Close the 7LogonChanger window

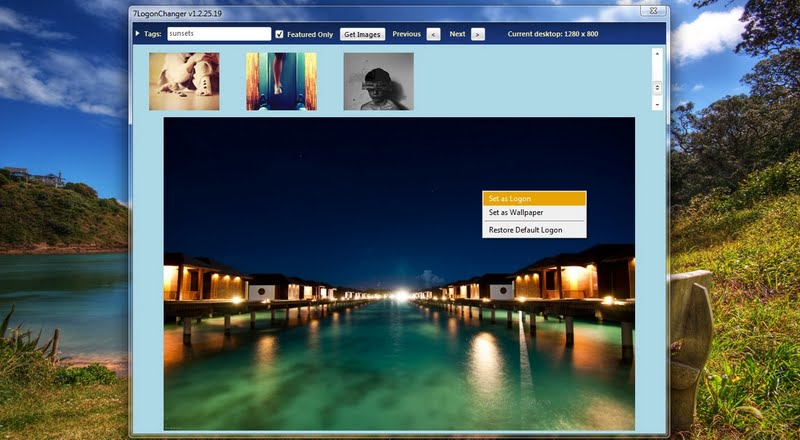[x=654, y=11]
